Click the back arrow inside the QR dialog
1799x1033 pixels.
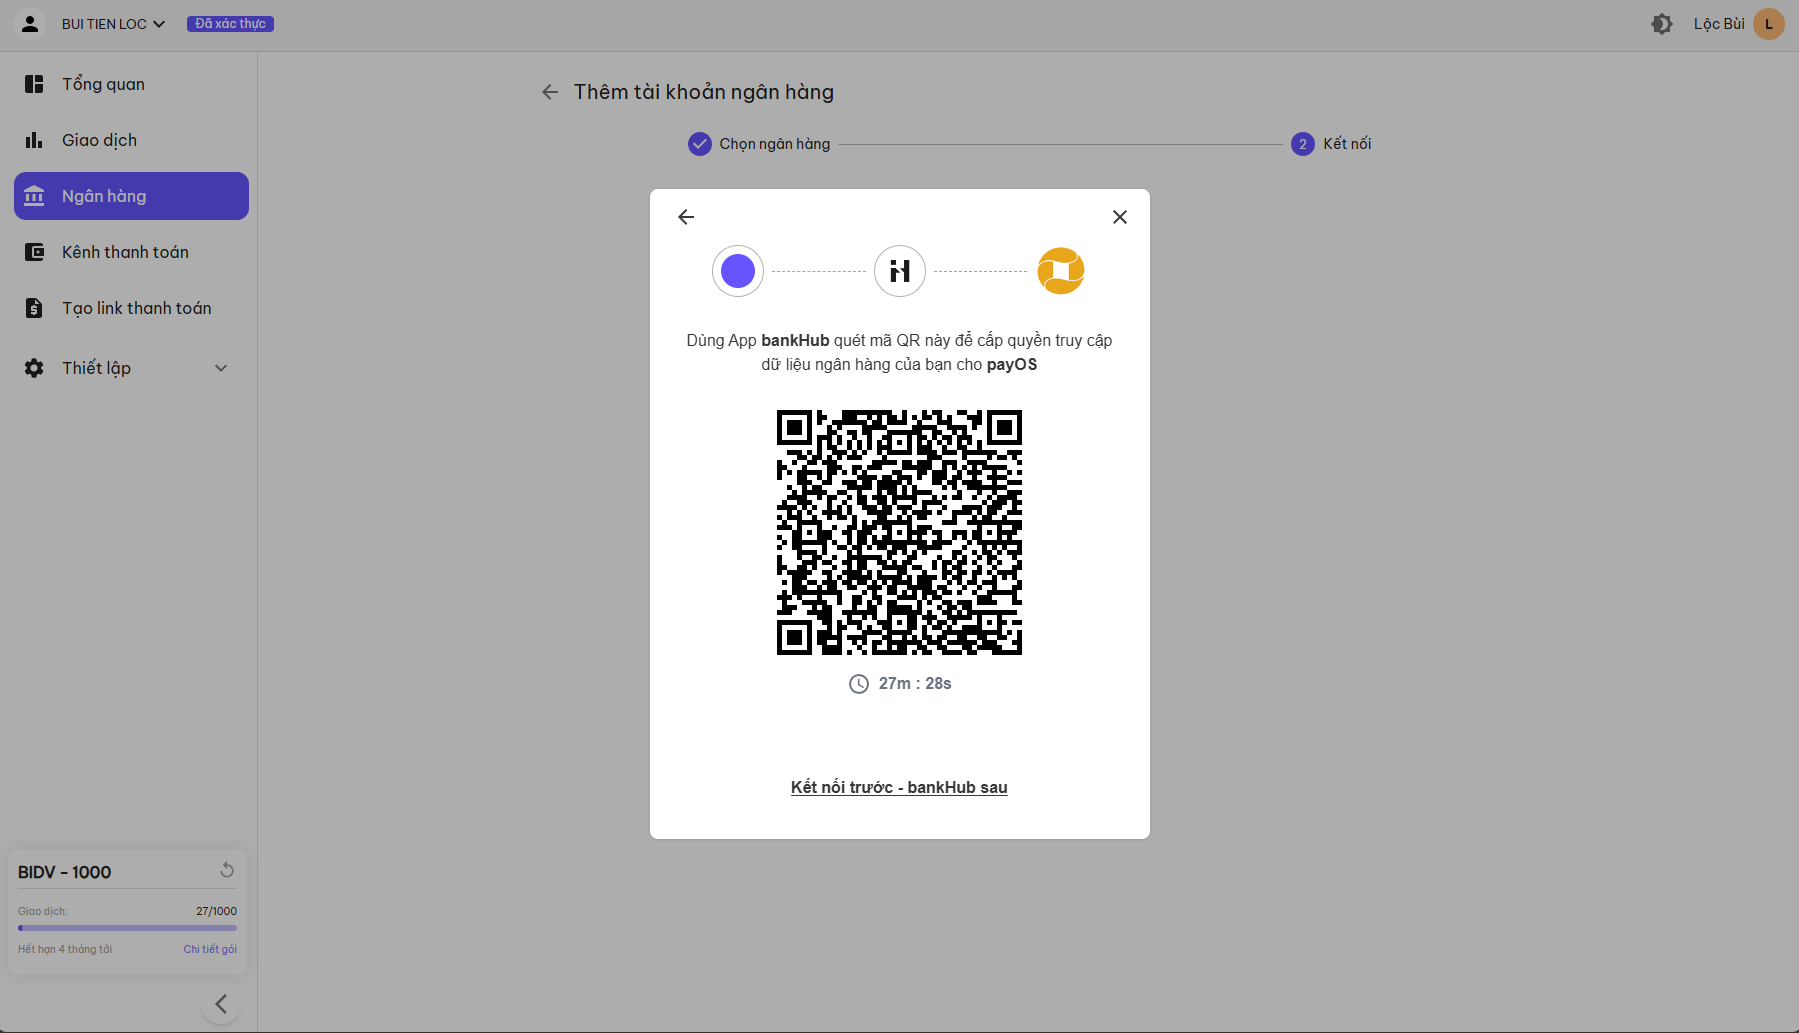point(686,217)
